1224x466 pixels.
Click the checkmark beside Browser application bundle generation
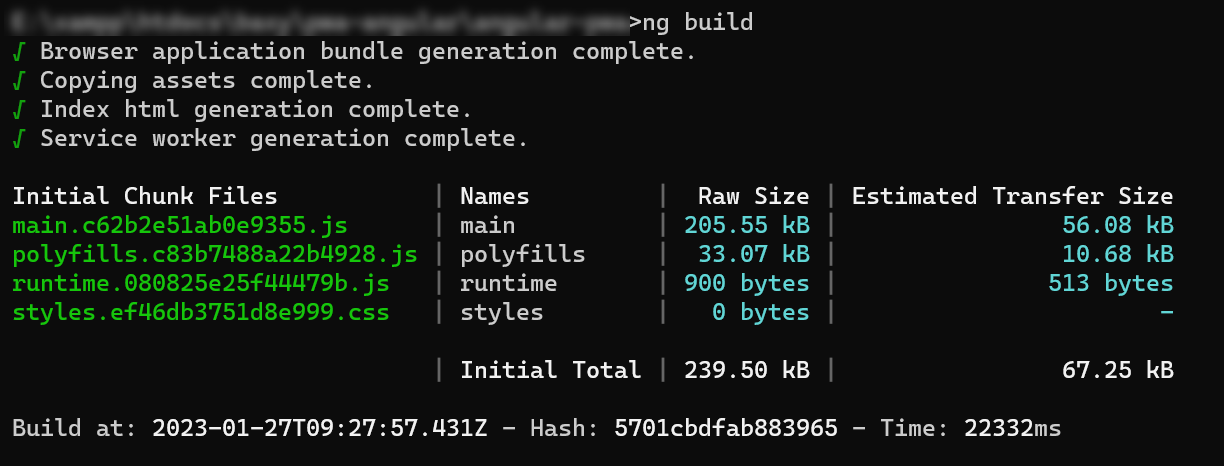point(19,51)
